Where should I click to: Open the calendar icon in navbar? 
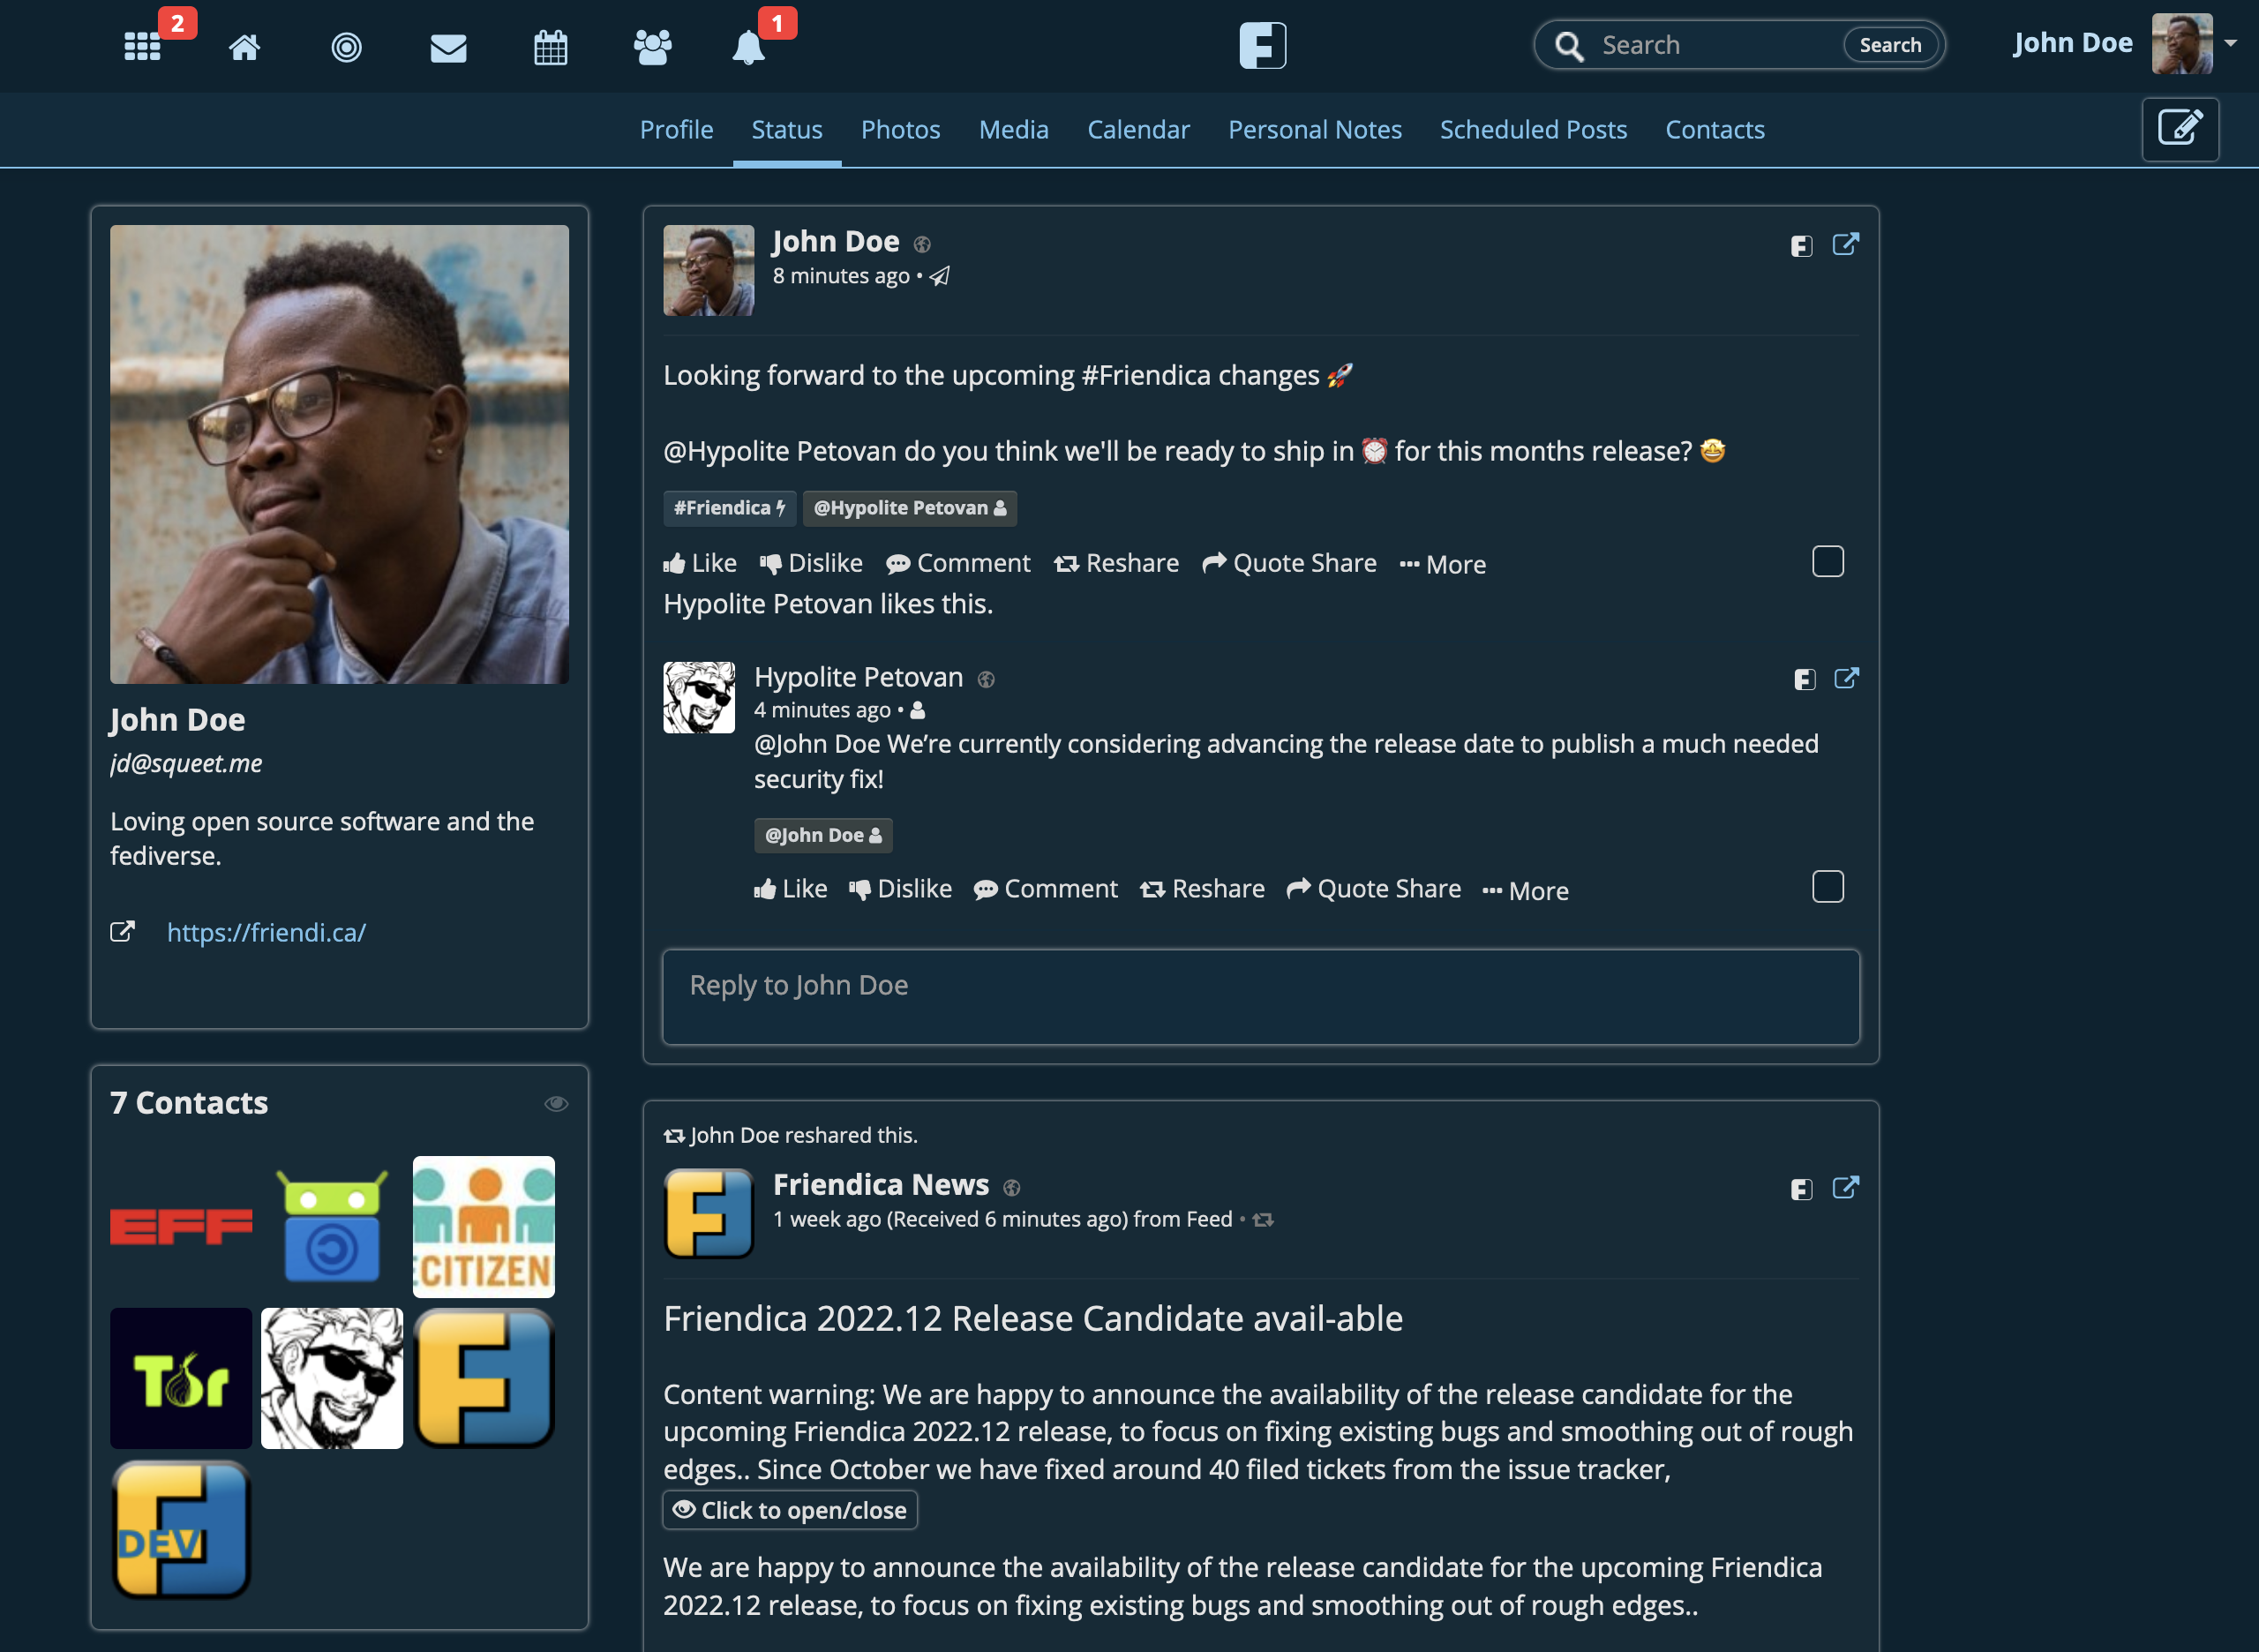point(551,44)
